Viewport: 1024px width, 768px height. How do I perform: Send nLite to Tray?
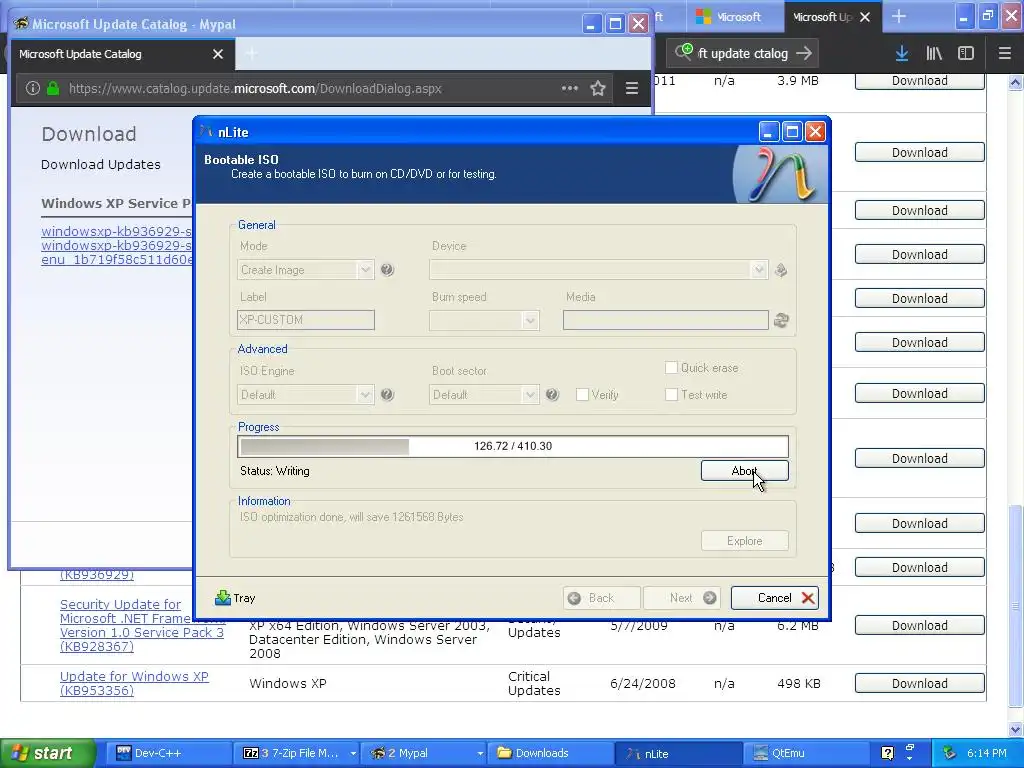tap(235, 598)
